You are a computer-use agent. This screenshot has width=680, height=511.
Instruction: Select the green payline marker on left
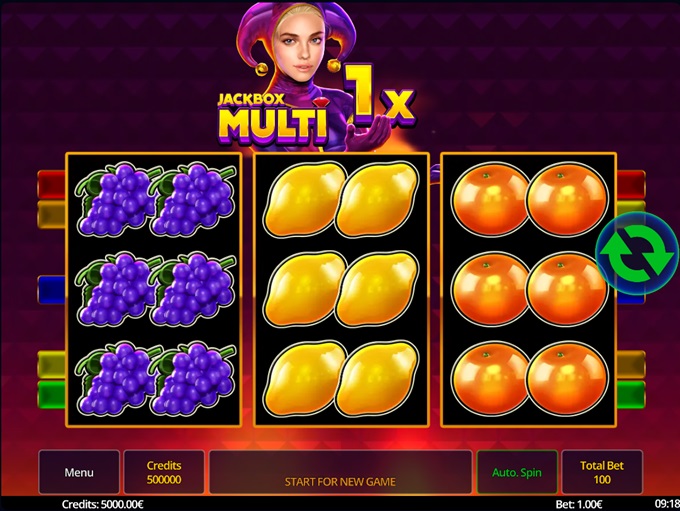[x=51, y=394]
